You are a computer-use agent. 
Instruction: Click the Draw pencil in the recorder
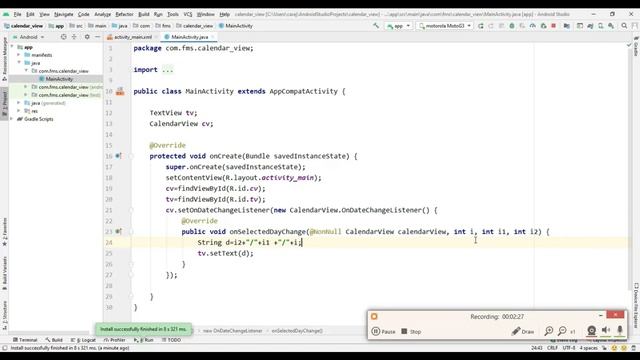523,331
